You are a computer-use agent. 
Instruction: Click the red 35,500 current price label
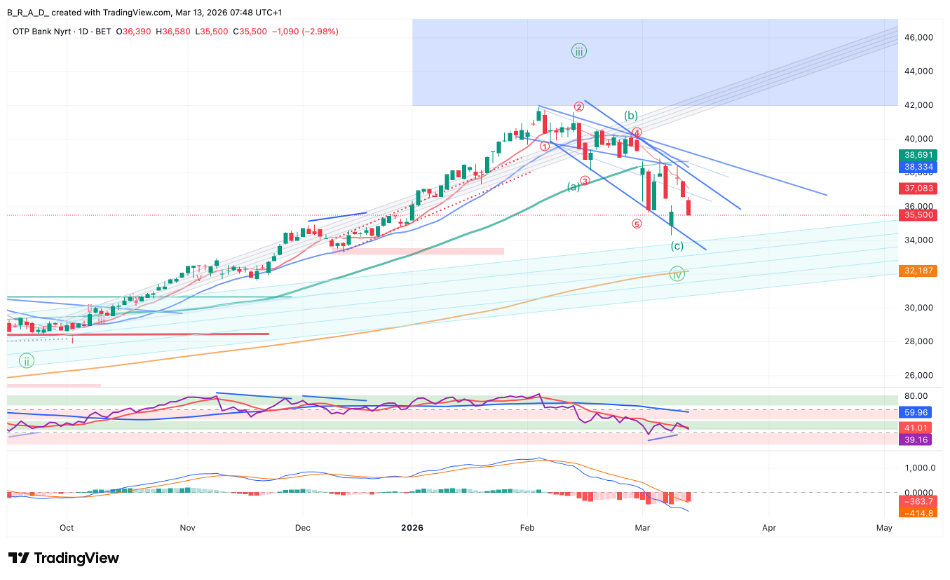pyautogui.click(x=919, y=215)
